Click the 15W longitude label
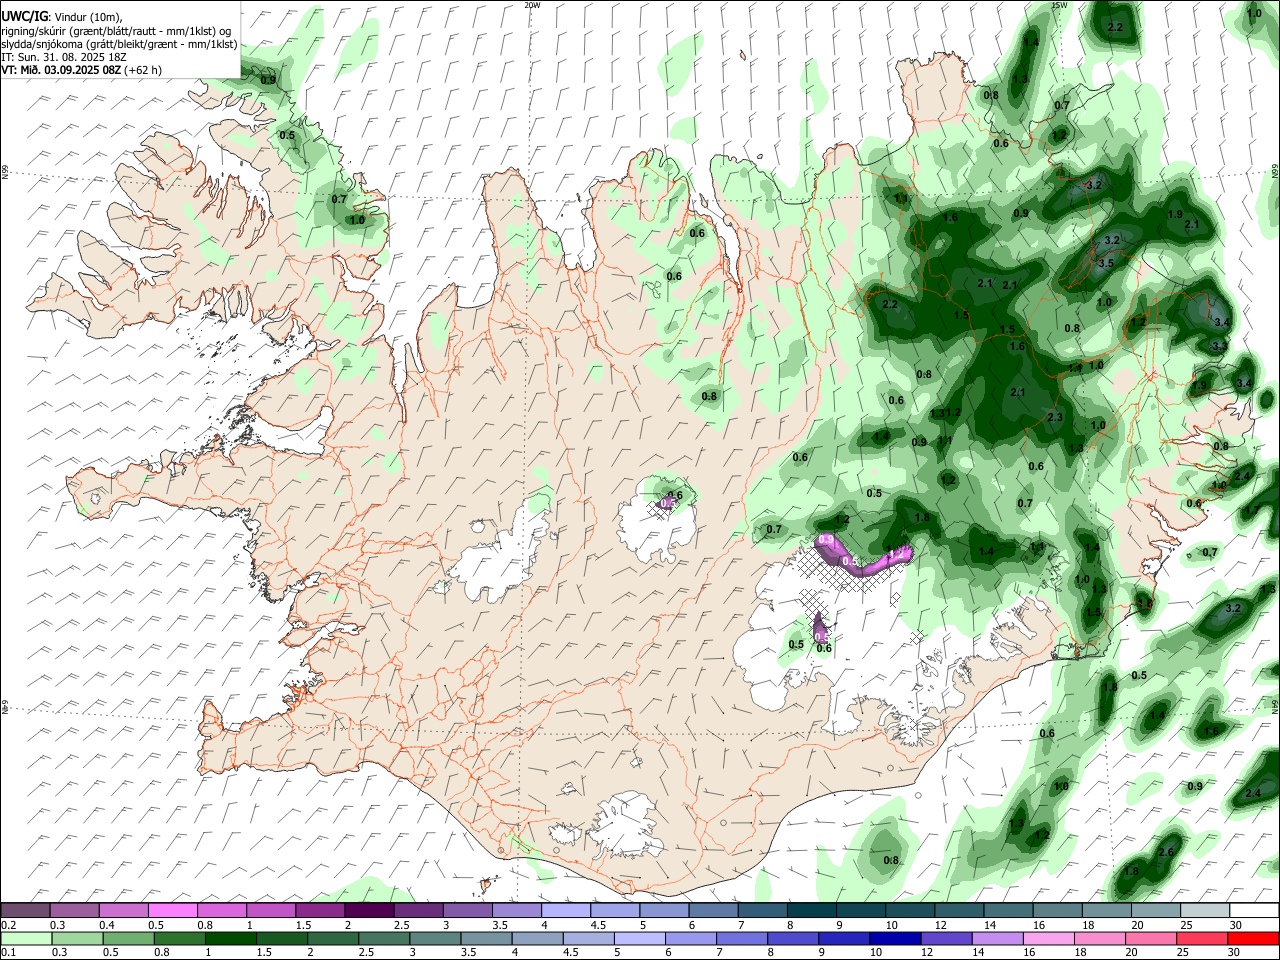 (x=1059, y=5)
